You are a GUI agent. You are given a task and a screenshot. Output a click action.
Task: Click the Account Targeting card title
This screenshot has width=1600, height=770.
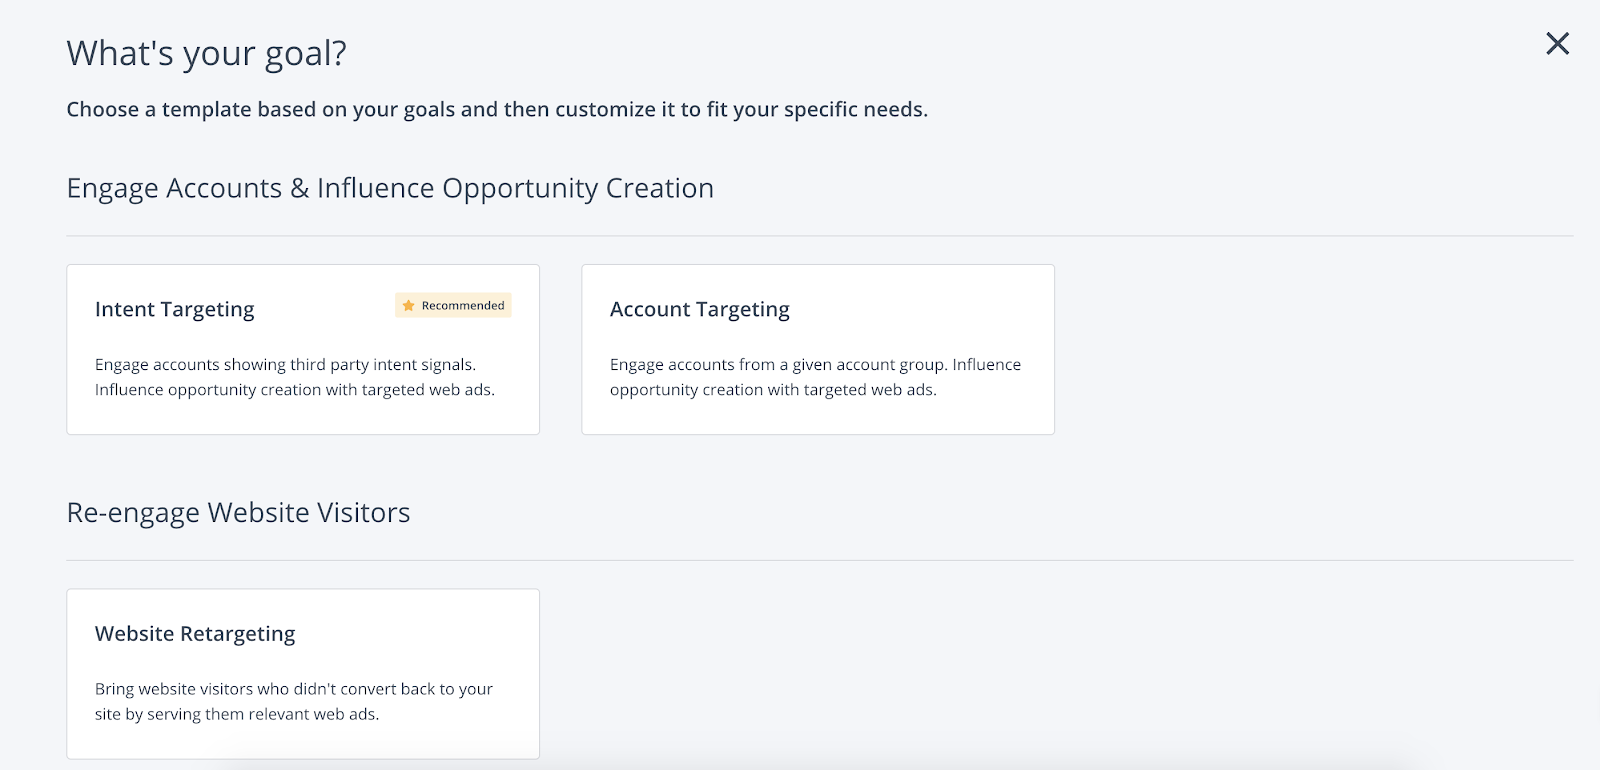tap(700, 310)
